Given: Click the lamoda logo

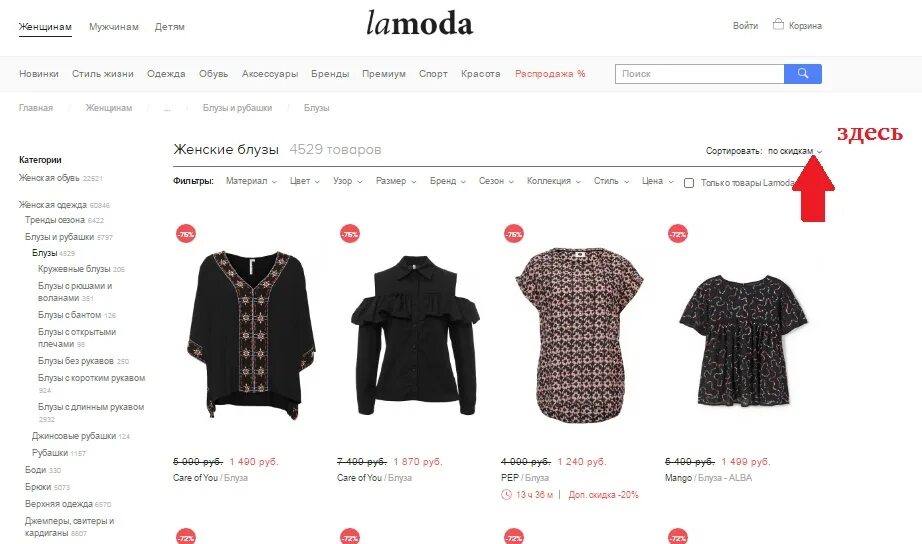Looking at the screenshot, I should [x=419, y=24].
